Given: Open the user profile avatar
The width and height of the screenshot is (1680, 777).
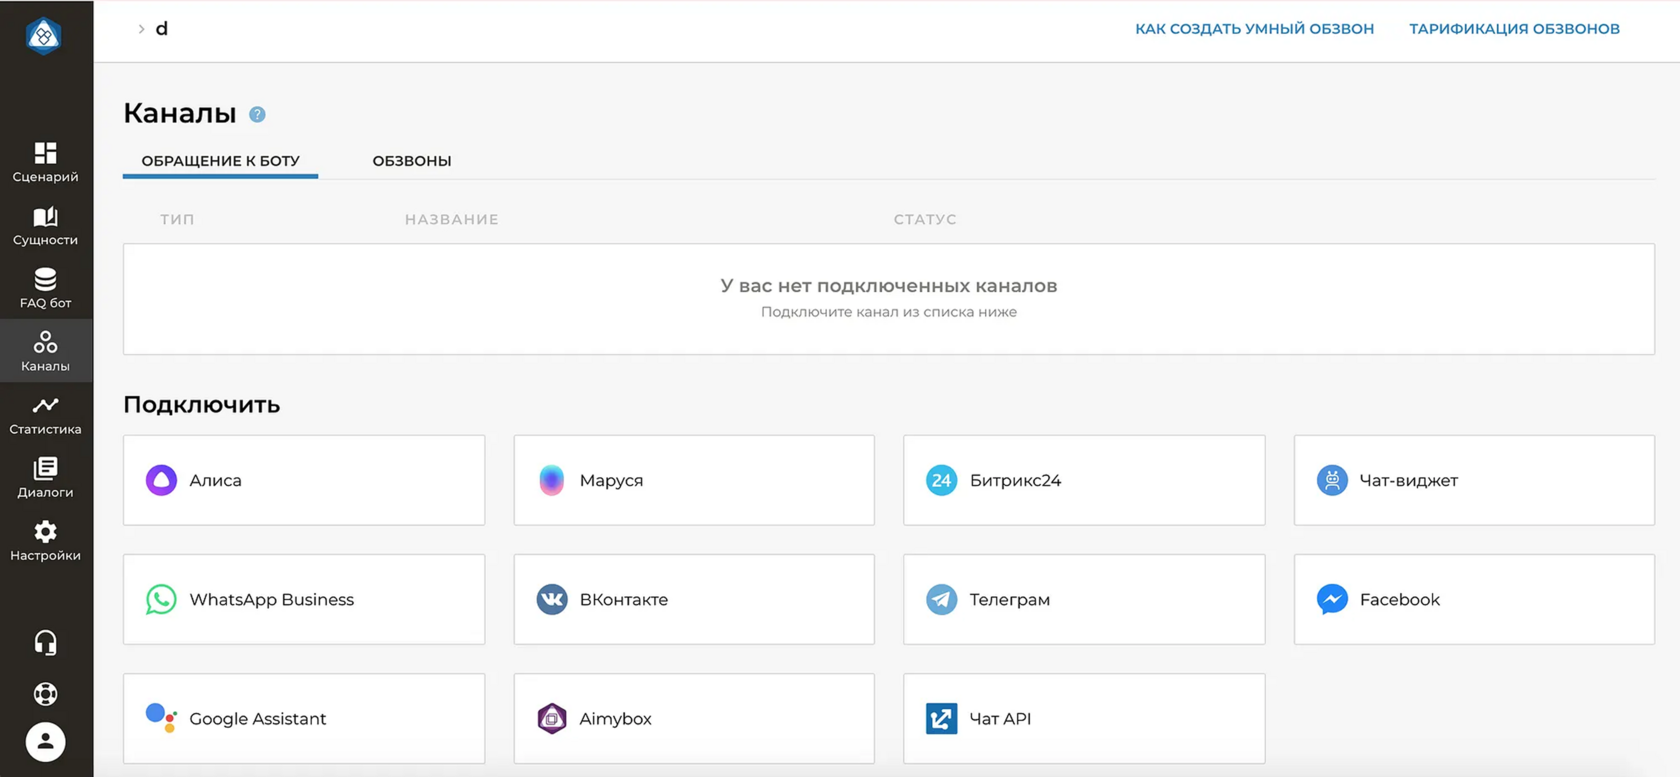Looking at the screenshot, I should click(45, 742).
